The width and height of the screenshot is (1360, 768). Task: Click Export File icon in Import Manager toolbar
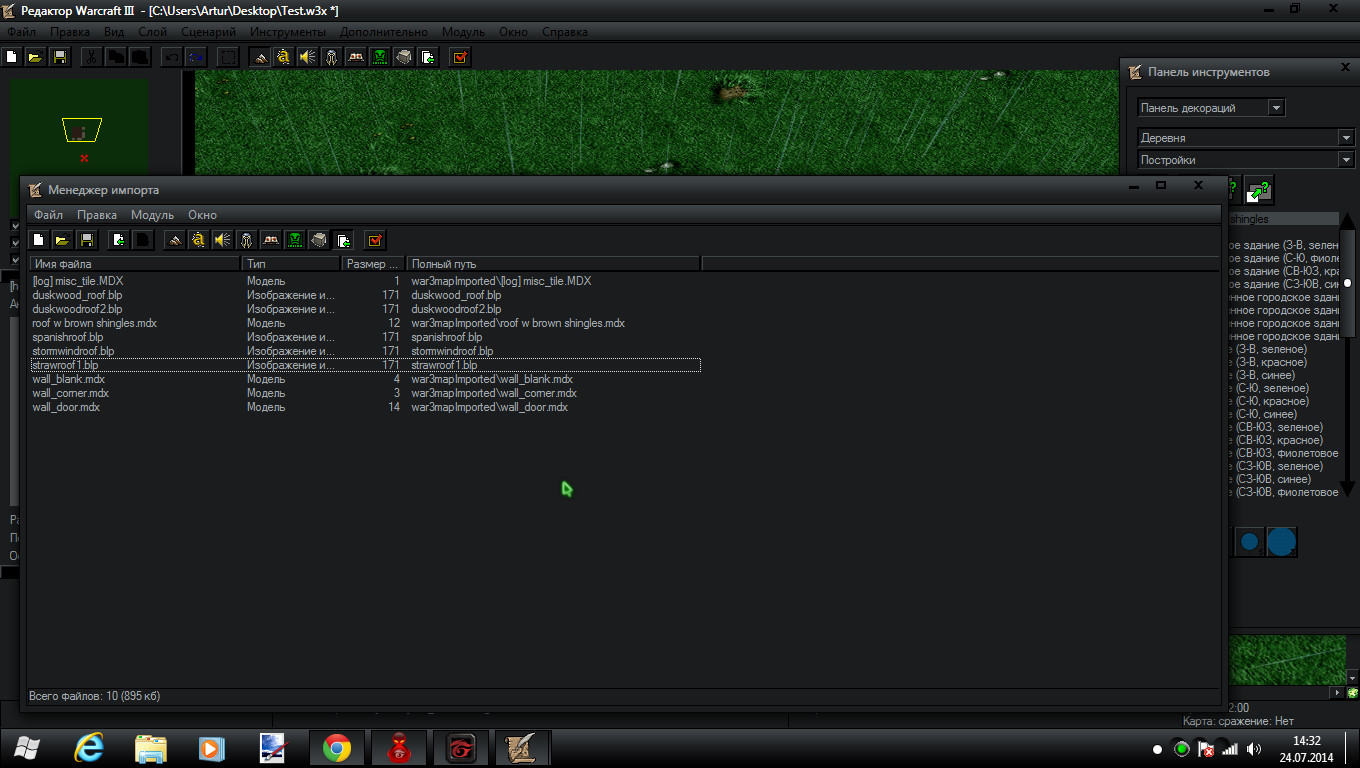pyautogui.click(x=143, y=240)
